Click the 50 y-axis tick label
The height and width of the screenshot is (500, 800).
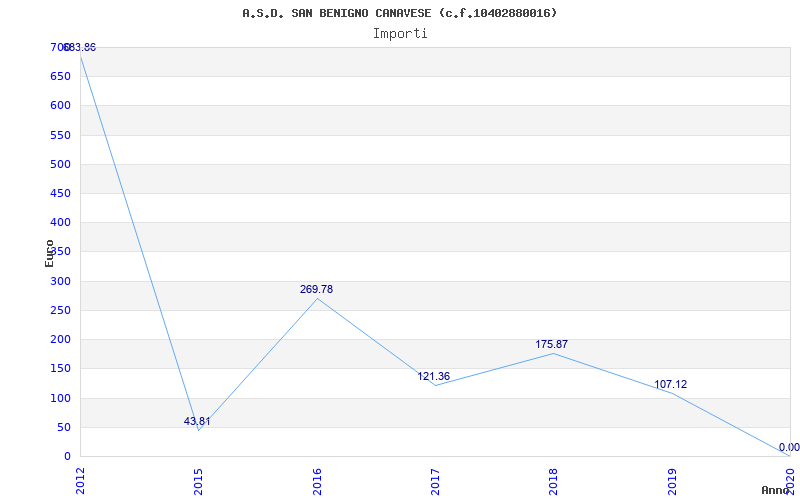click(63, 427)
